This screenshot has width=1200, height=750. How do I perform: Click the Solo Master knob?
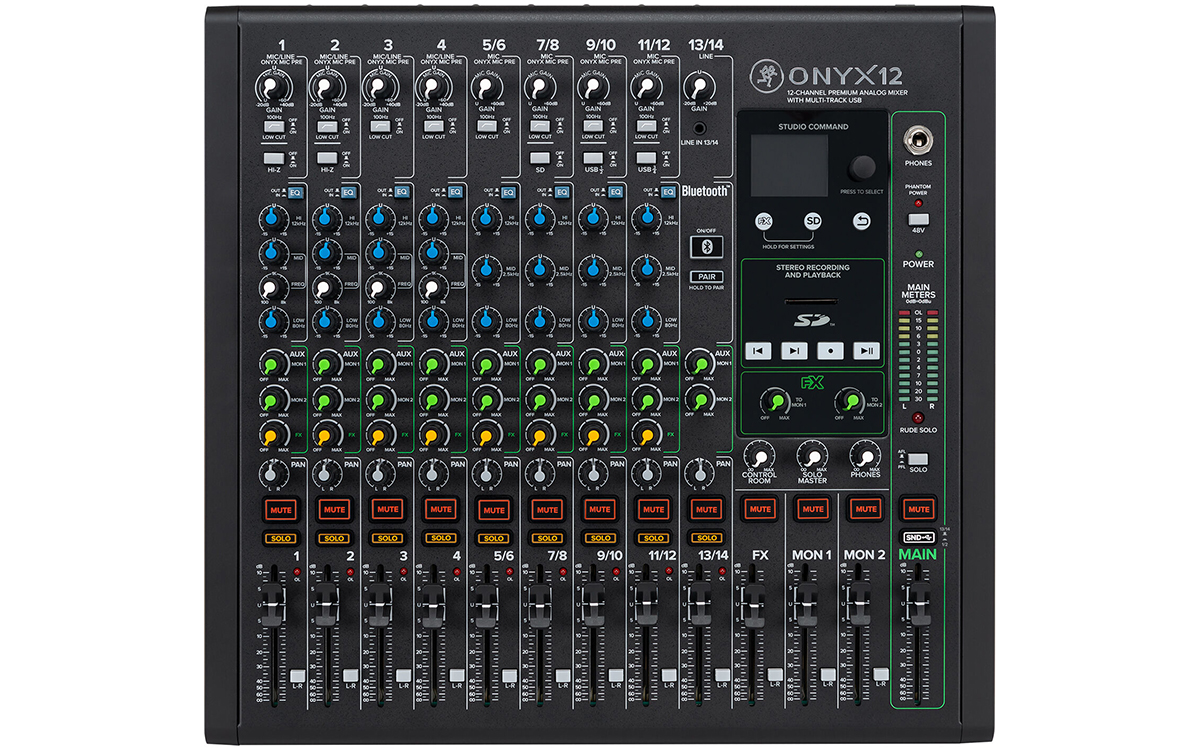click(812, 456)
